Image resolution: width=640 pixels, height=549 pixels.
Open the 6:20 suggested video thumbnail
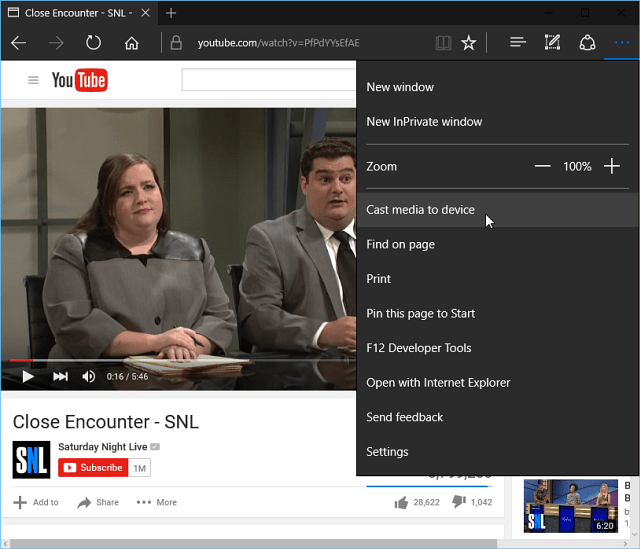coord(571,506)
